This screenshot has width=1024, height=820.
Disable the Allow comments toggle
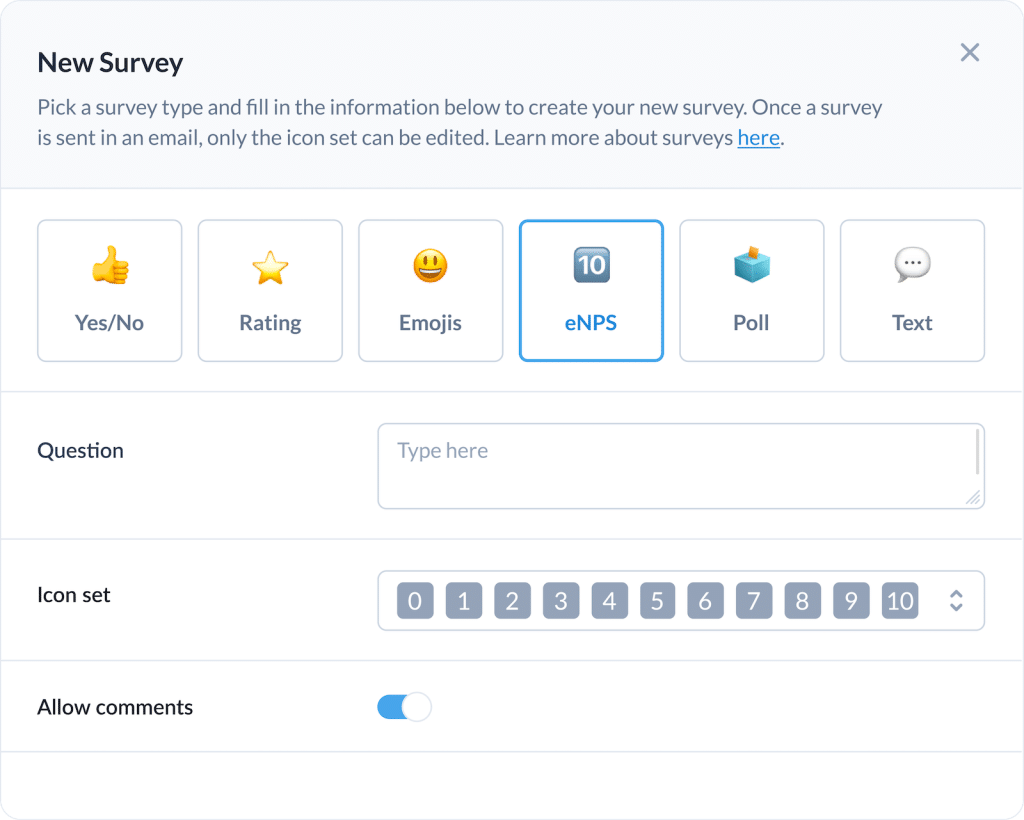404,707
